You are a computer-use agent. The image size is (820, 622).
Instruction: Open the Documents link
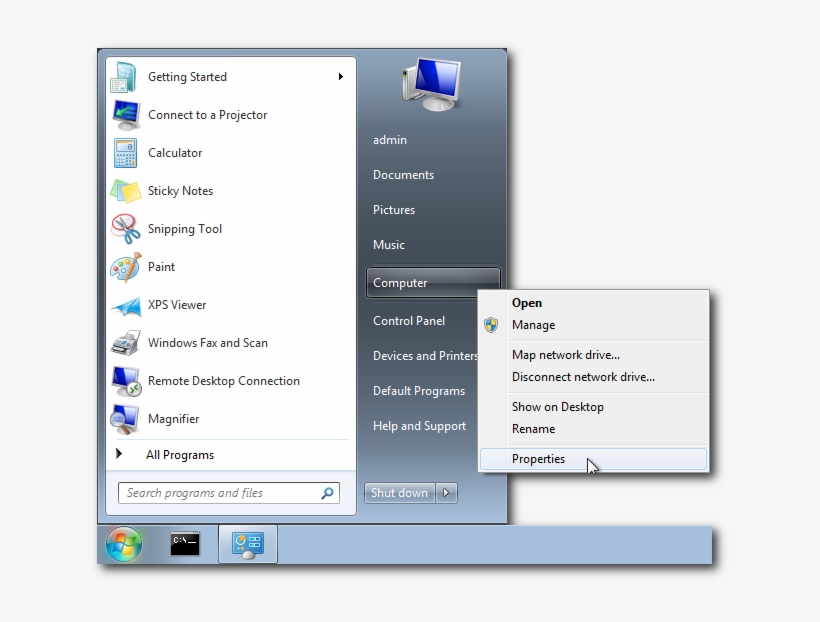coord(403,175)
